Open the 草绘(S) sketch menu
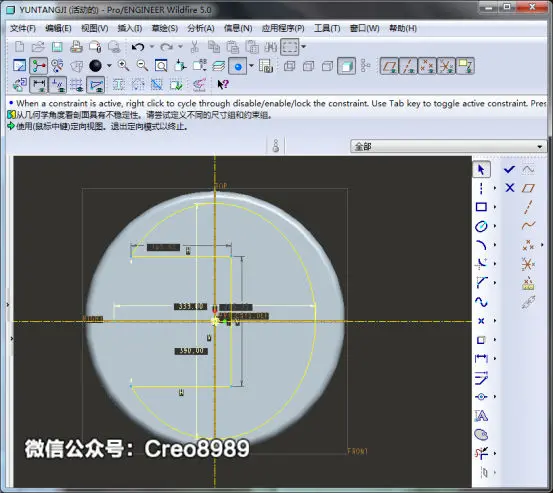The height and width of the screenshot is (493, 553). point(165,28)
